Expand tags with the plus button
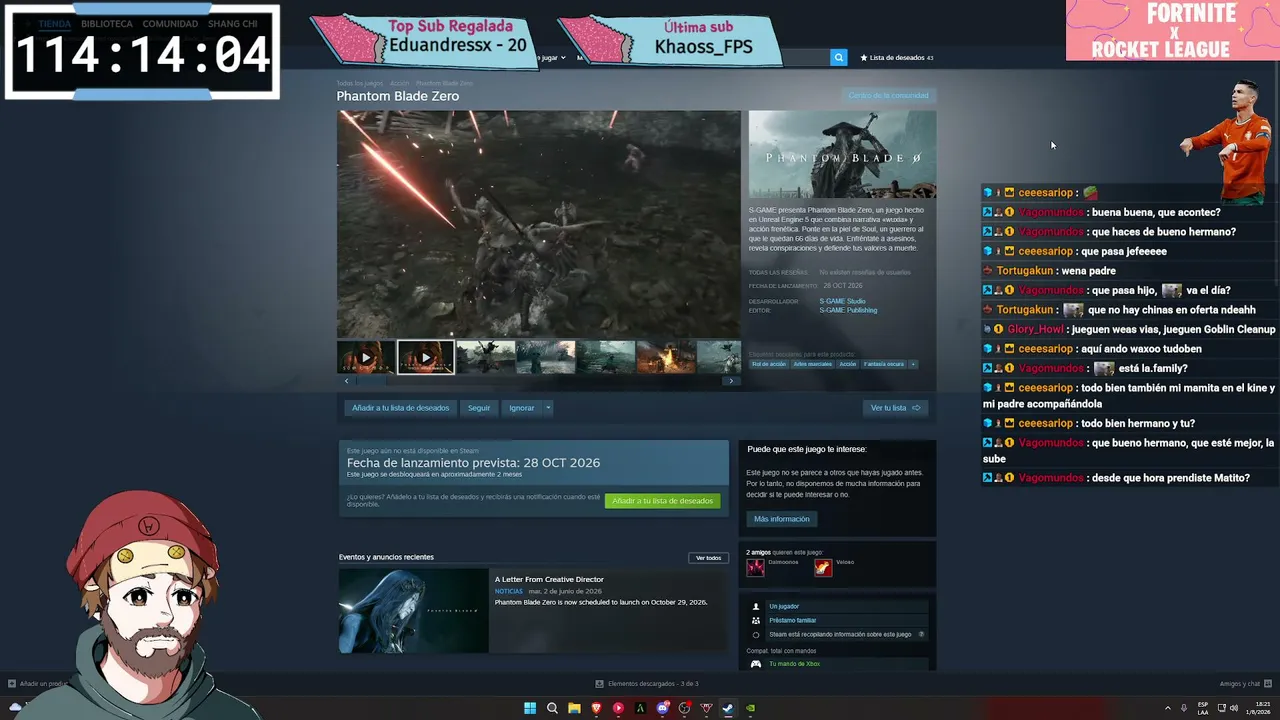The image size is (1280, 720). coord(913,364)
